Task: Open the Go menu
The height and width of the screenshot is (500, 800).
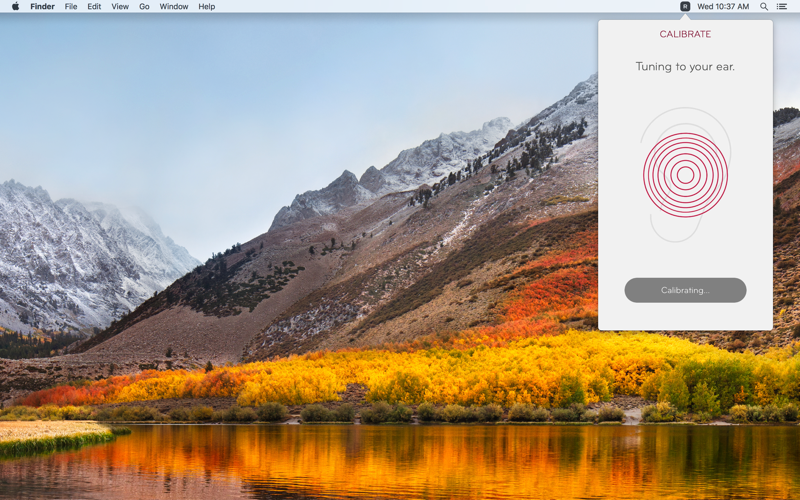Action: click(x=144, y=7)
